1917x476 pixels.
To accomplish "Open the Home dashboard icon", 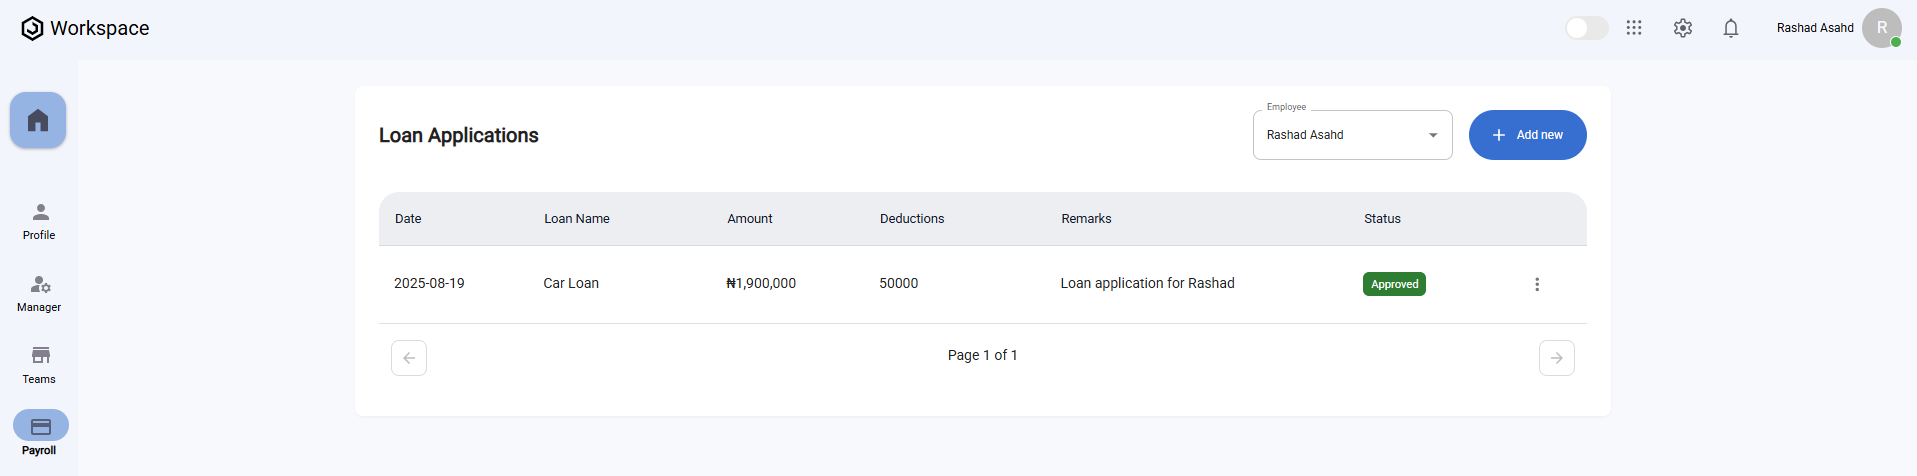I will (38, 120).
